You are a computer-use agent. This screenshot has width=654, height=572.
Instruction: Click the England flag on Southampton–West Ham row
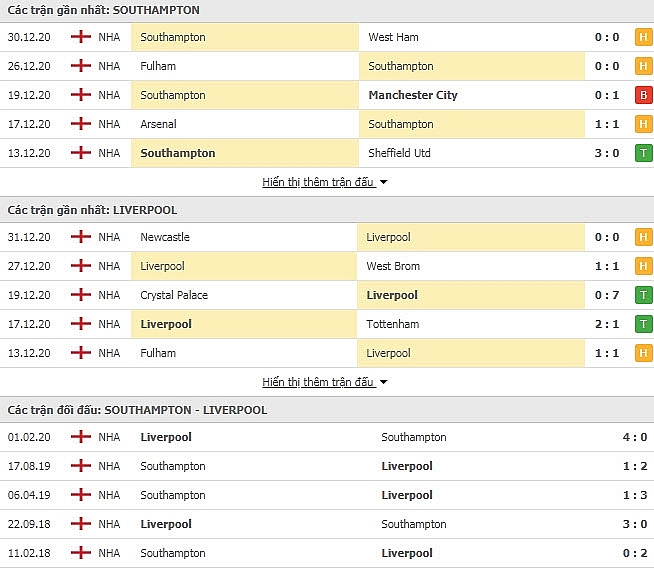(x=81, y=37)
